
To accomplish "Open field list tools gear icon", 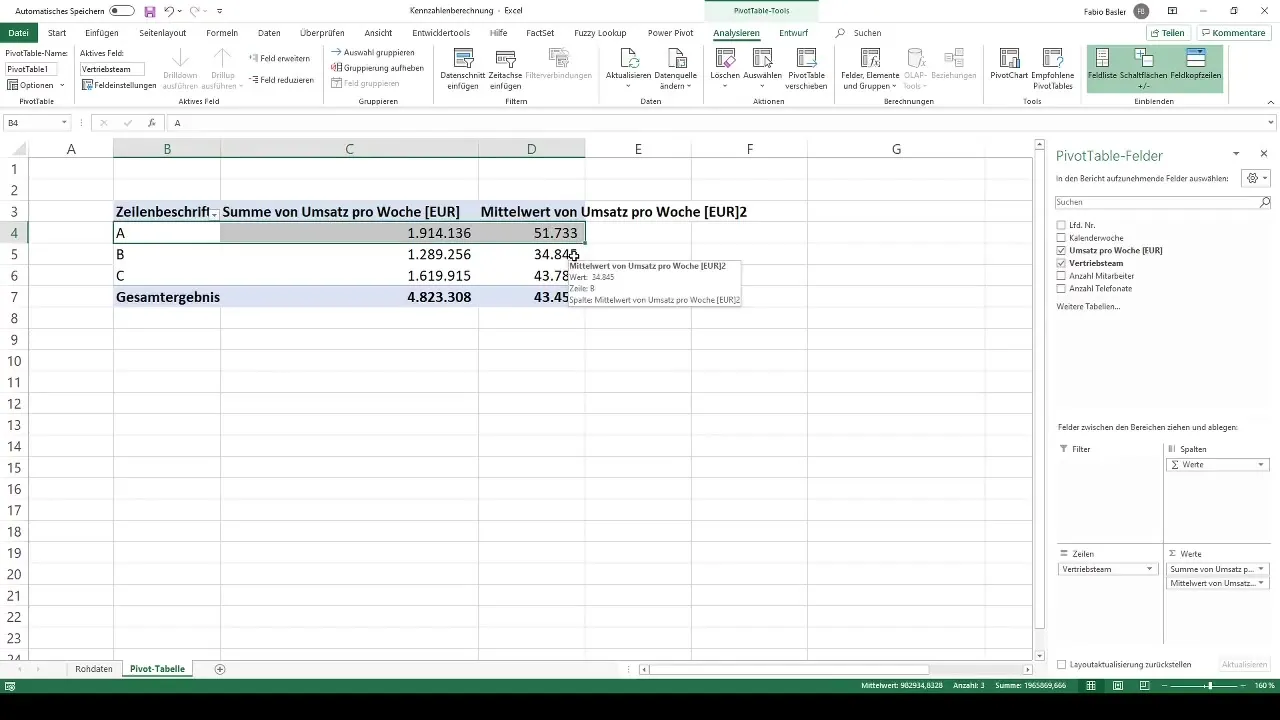I will pos(1254,178).
